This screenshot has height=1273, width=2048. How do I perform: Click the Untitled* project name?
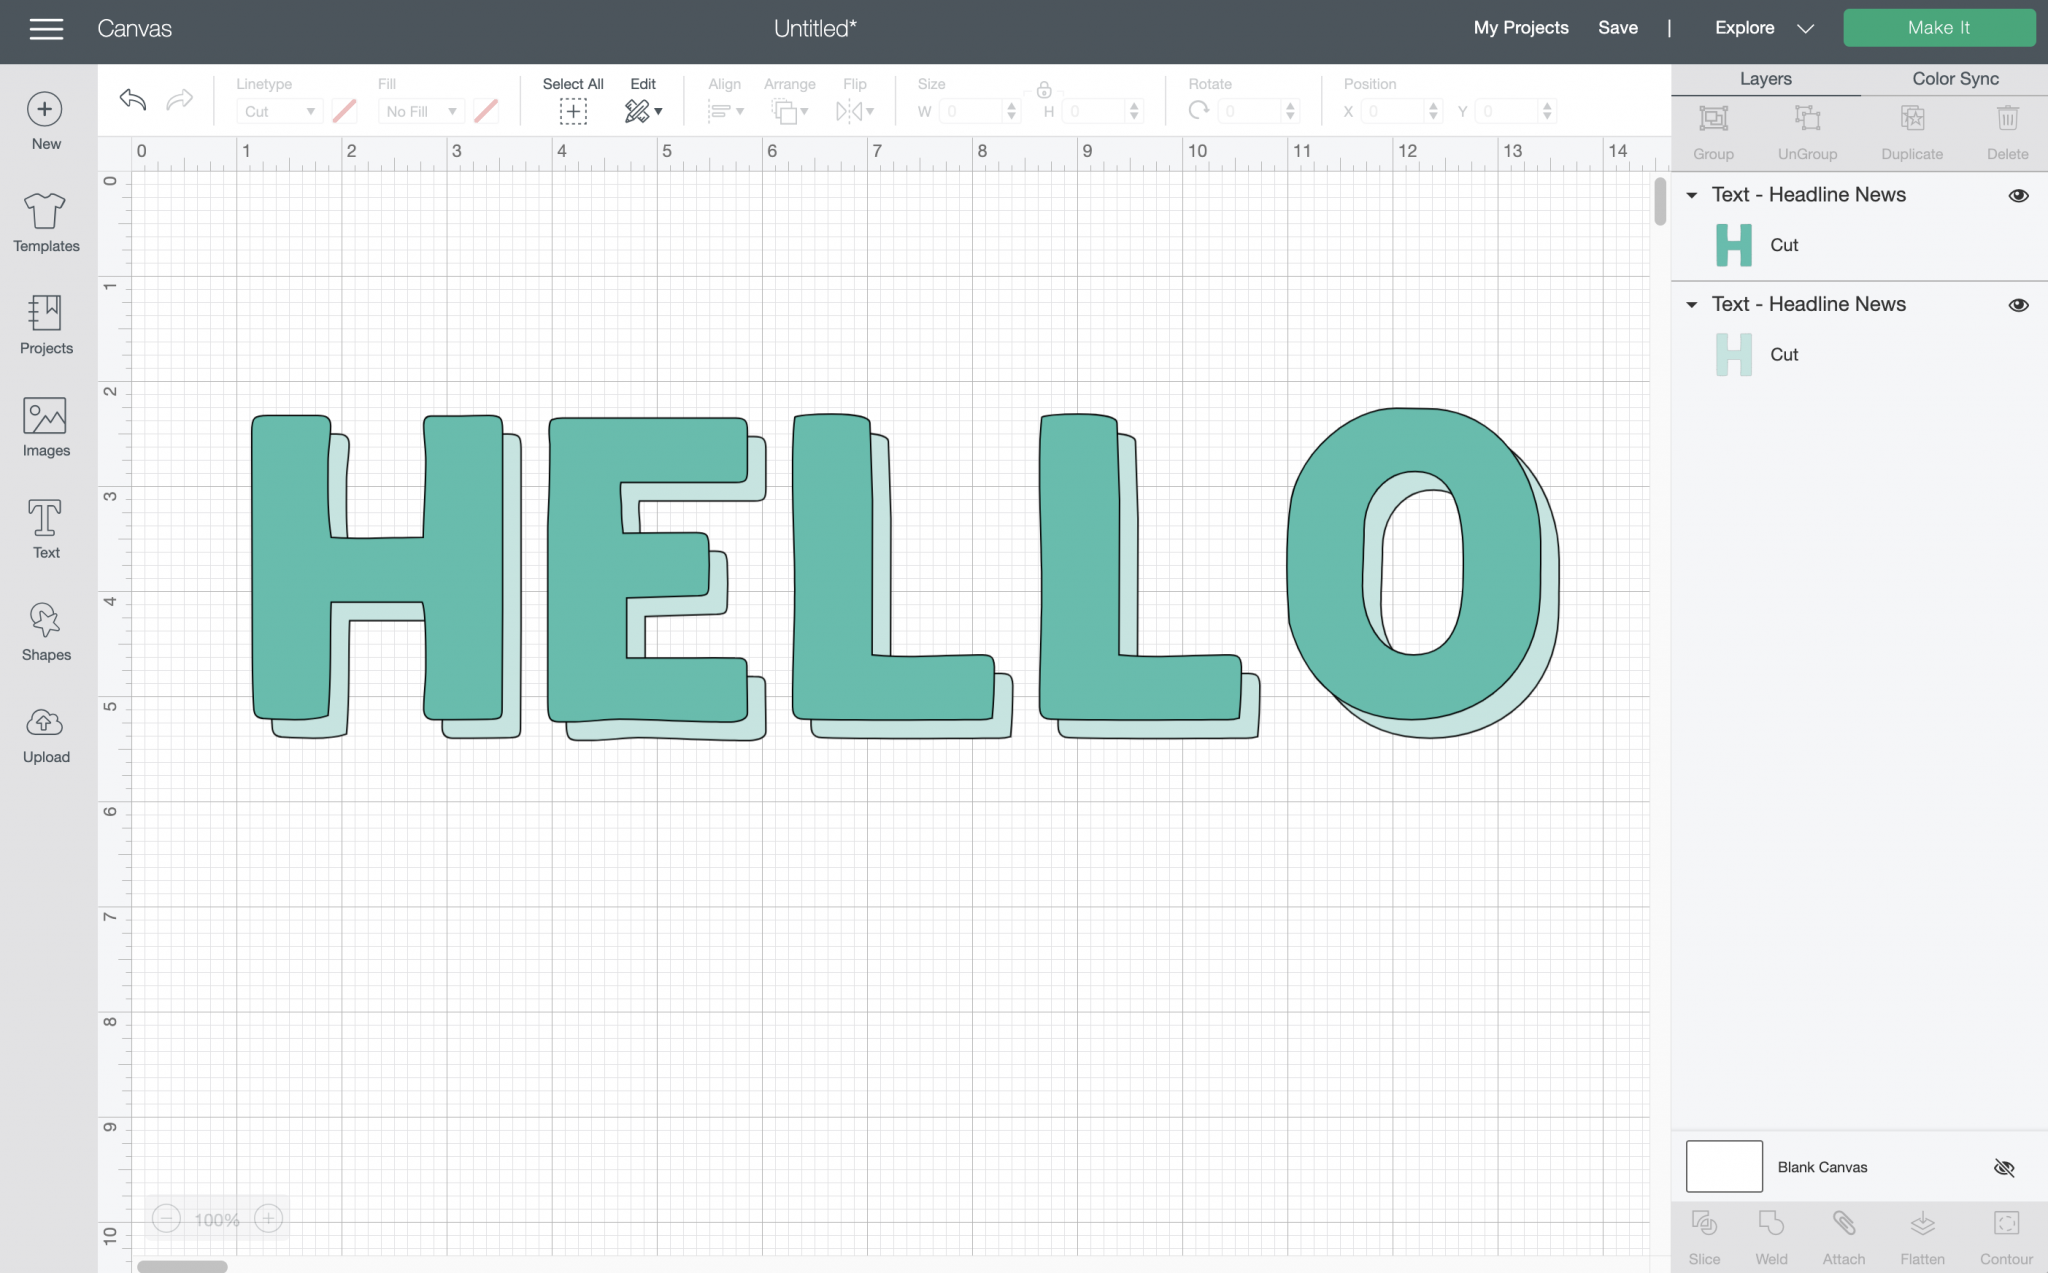point(815,29)
